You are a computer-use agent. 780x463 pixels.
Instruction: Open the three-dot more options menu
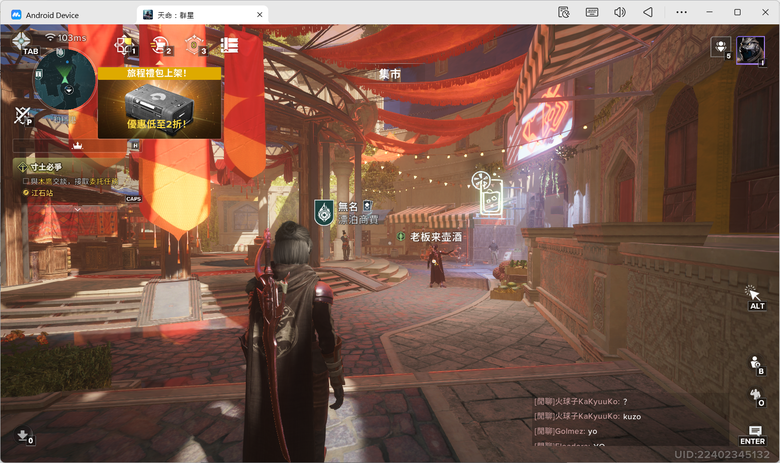682,12
